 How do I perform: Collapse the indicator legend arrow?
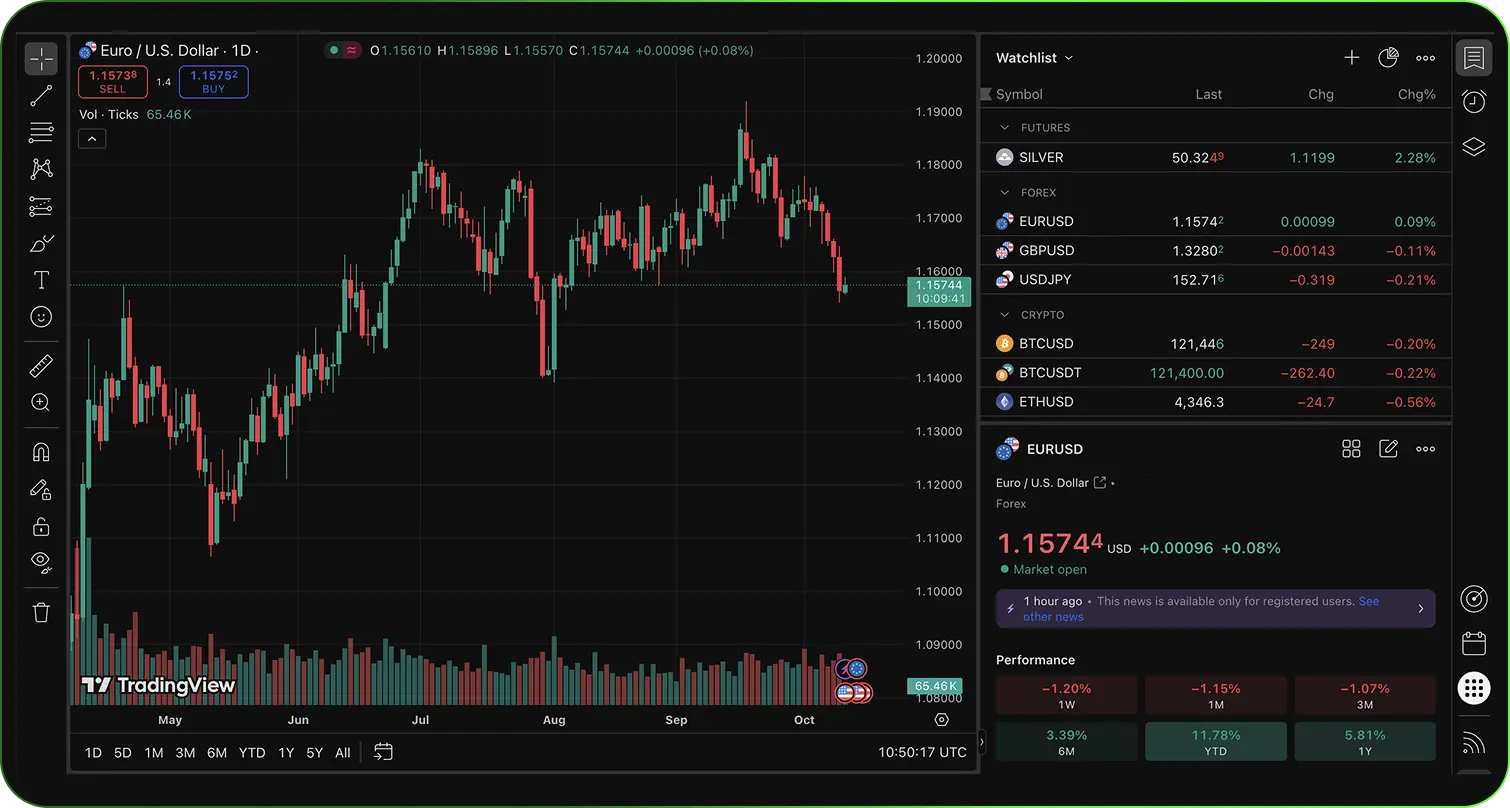click(x=92, y=139)
